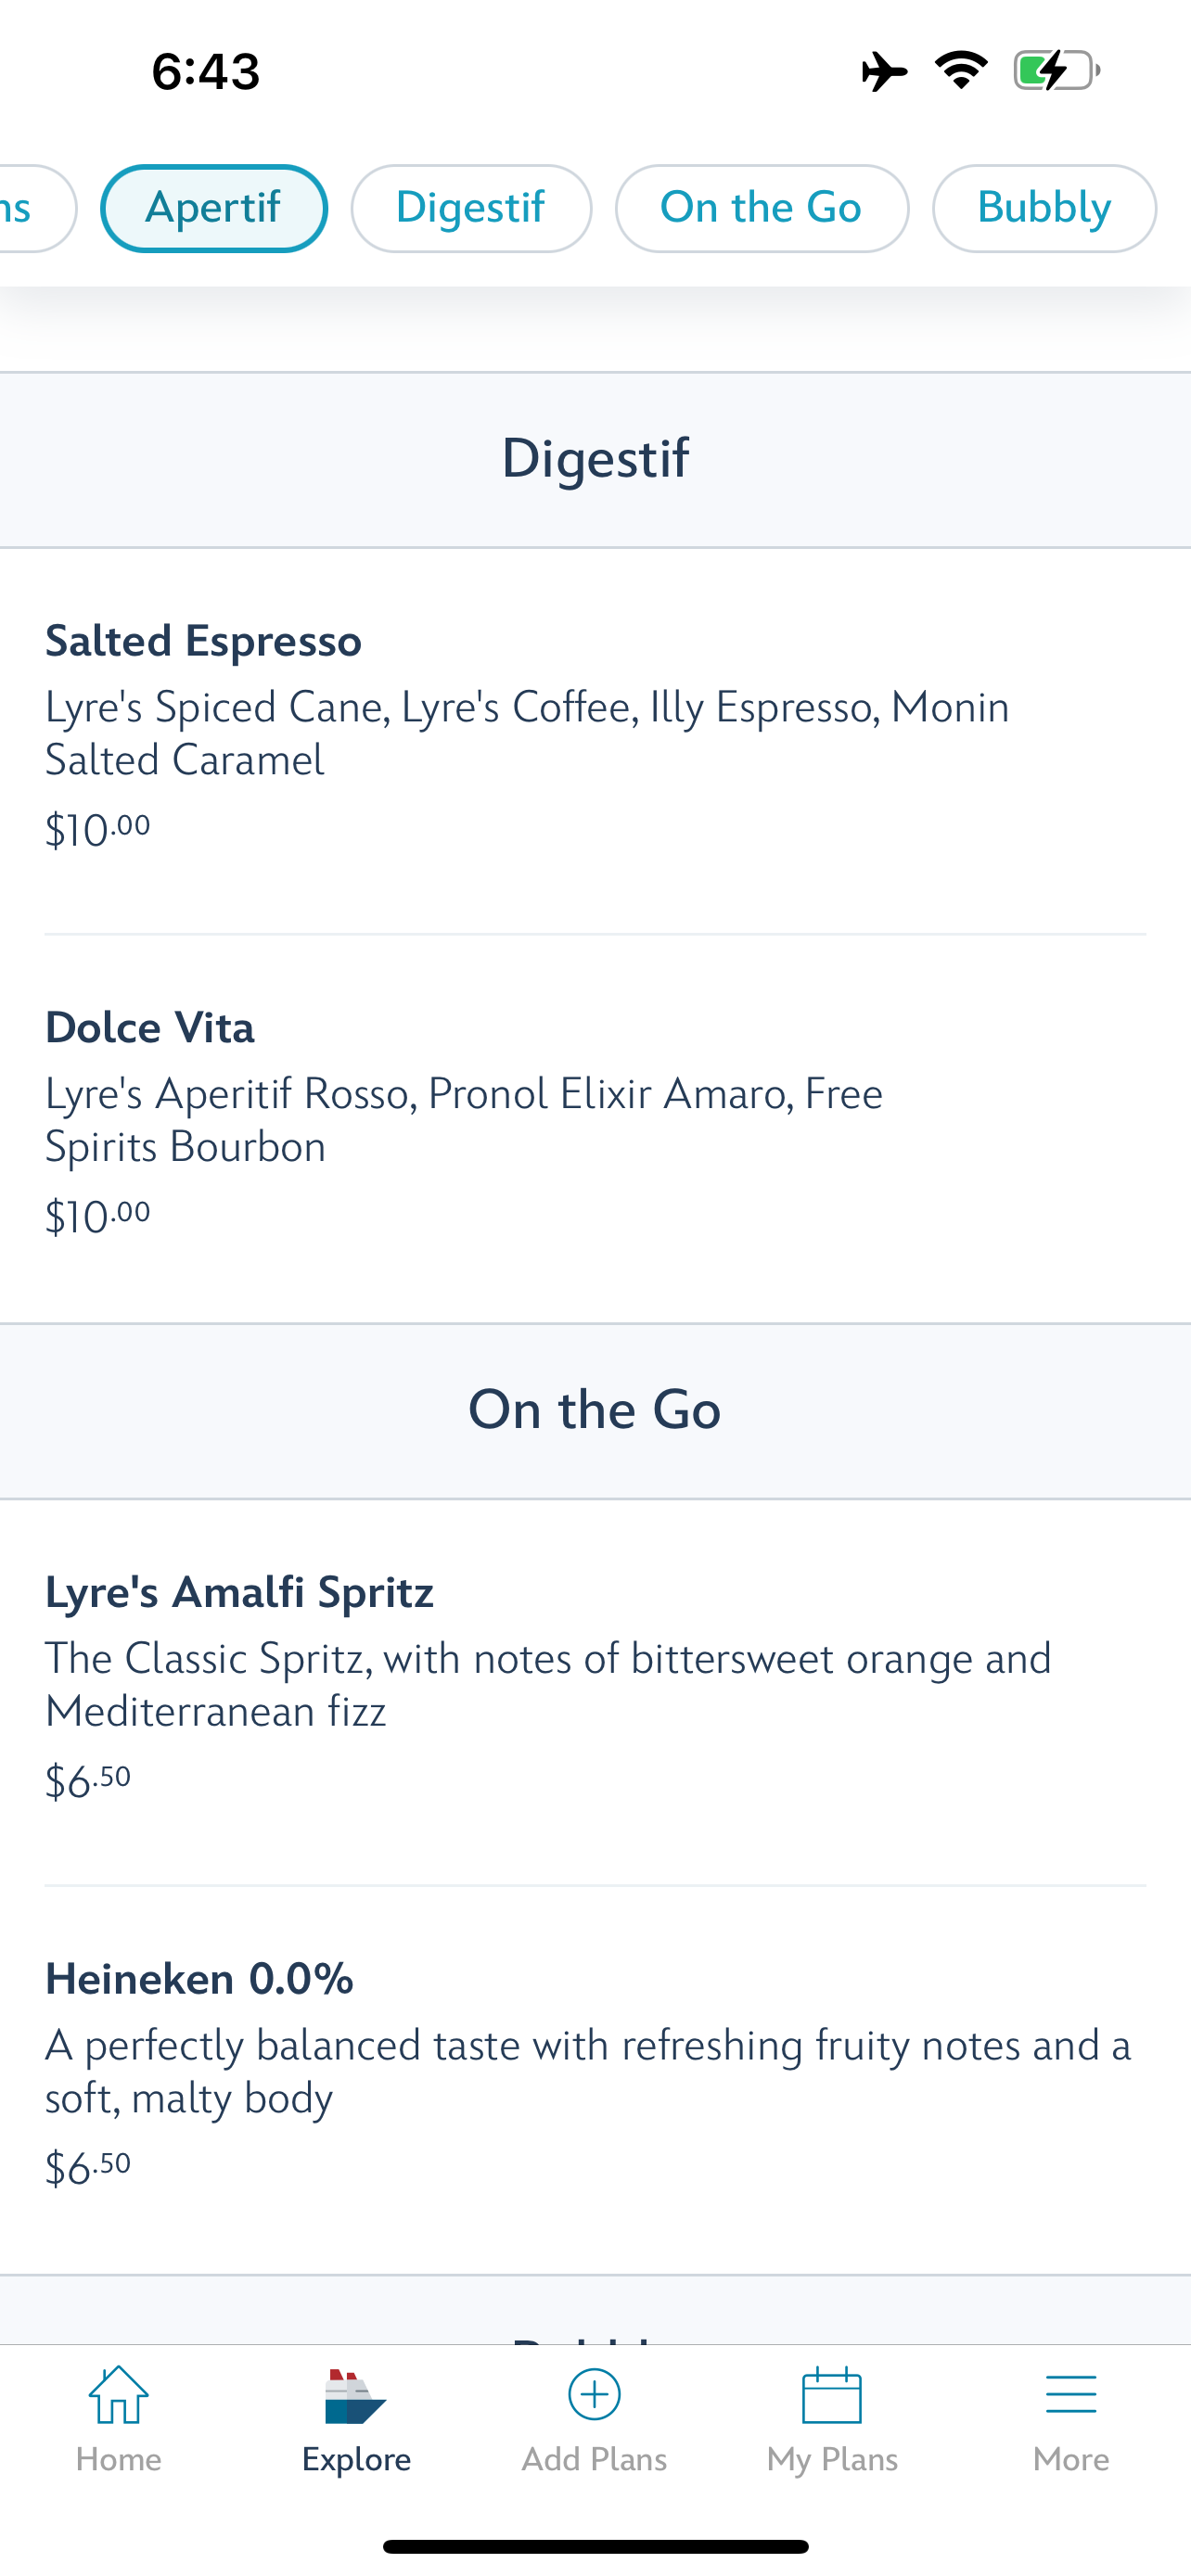Tap the Digestif section header
This screenshot has height=2576, width=1191.
click(595, 459)
